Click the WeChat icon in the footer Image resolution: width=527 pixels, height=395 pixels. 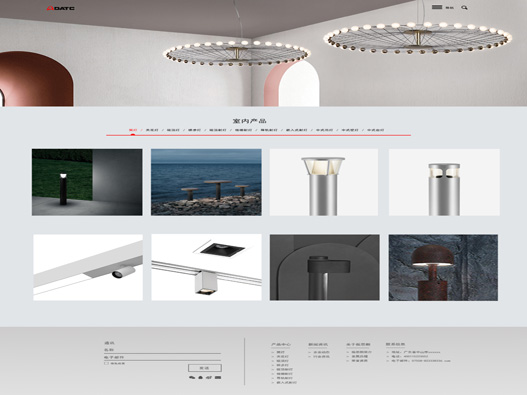[x=192, y=378]
